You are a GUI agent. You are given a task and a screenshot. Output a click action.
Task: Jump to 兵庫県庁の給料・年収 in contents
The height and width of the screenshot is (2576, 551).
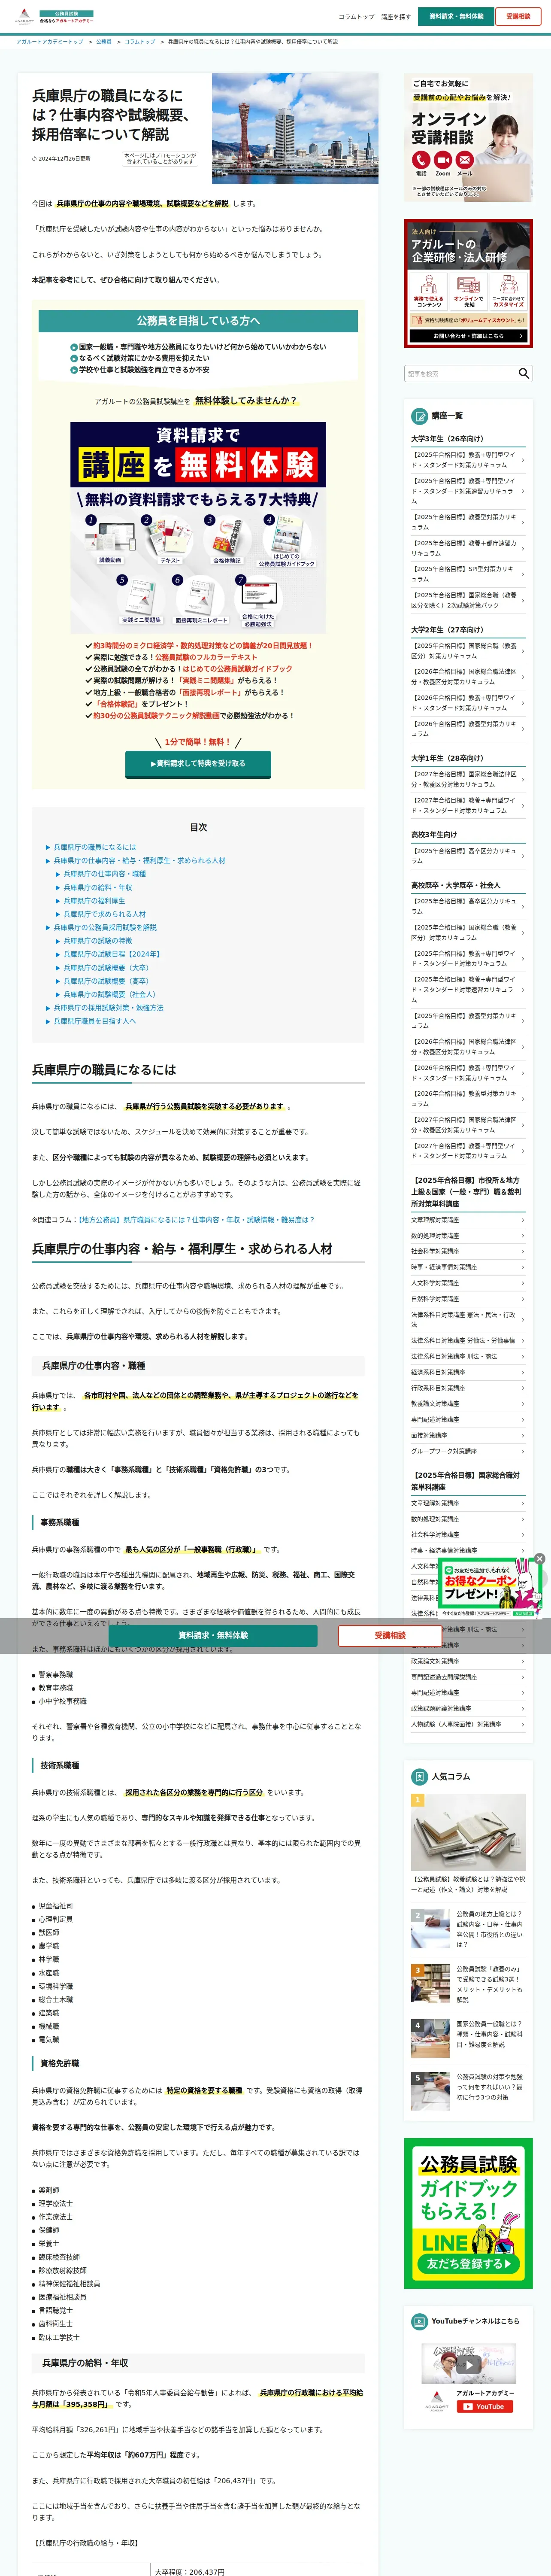pyautogui.click(x=98, y=887)
